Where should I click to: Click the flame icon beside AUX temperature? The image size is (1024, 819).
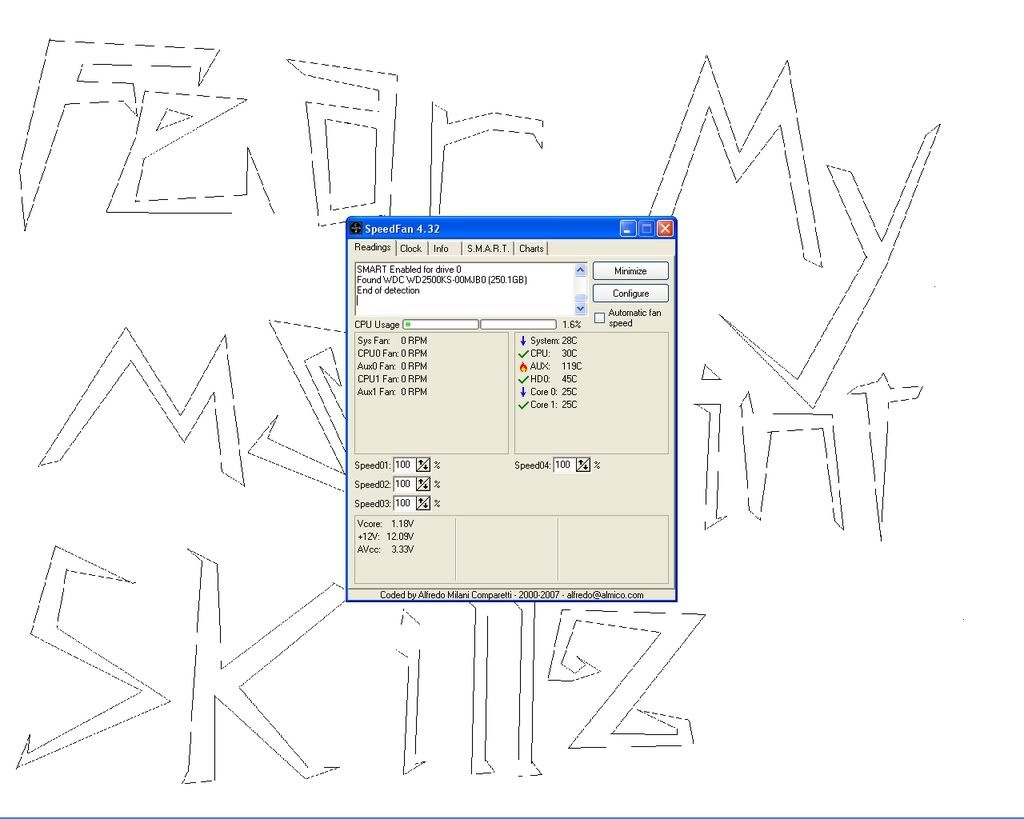point(523,367)
